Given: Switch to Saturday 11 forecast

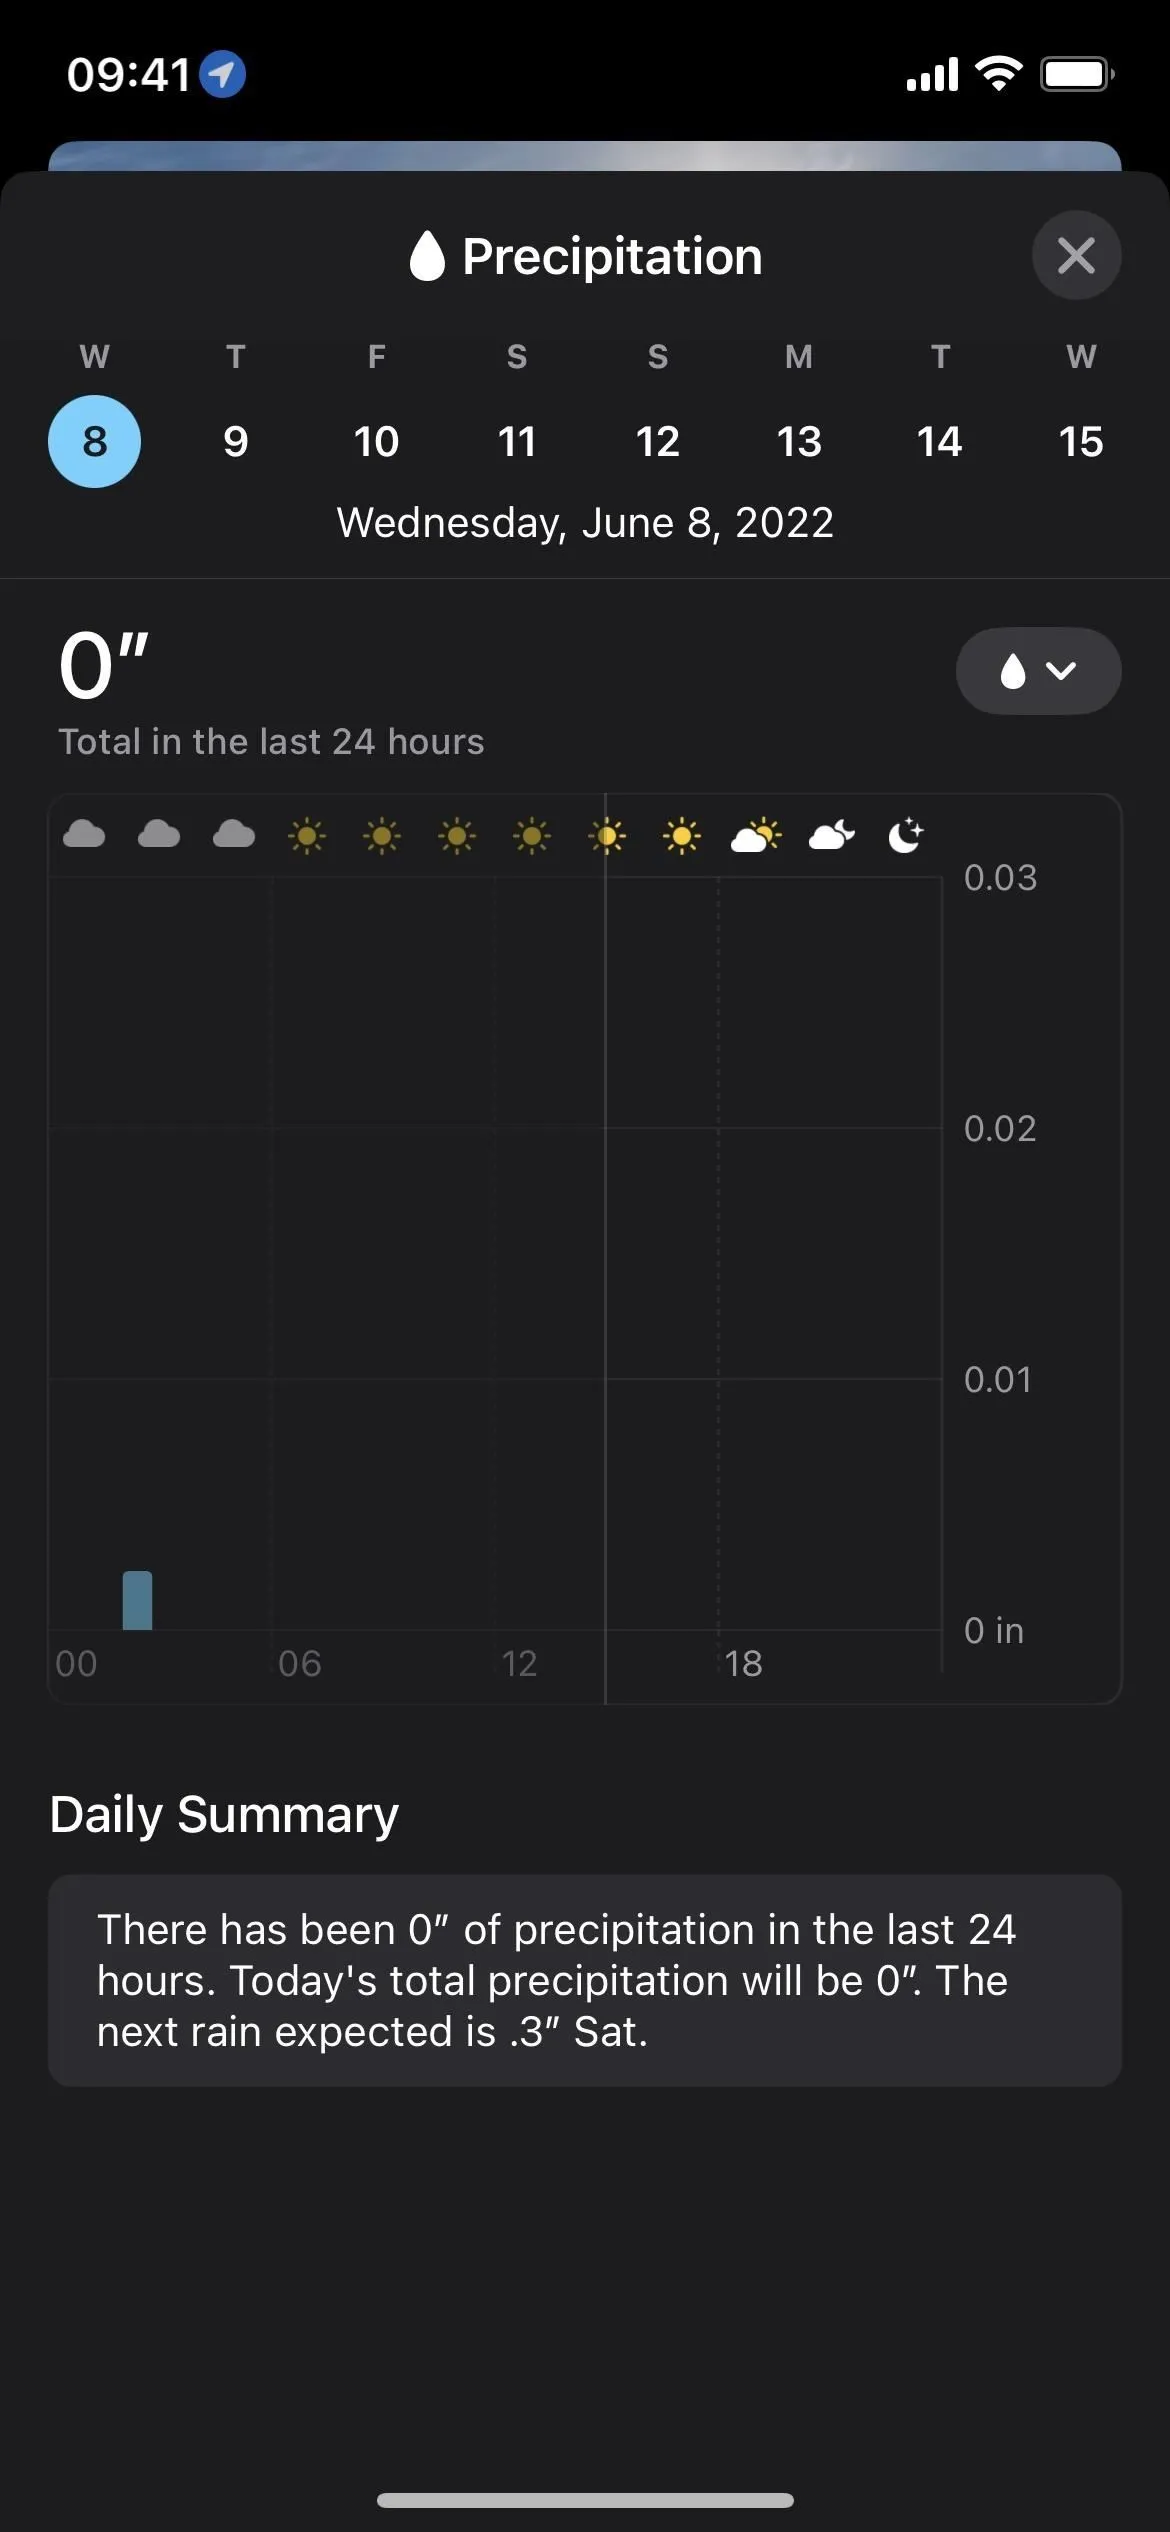Looking at the screenshot, I should point(517,441).
